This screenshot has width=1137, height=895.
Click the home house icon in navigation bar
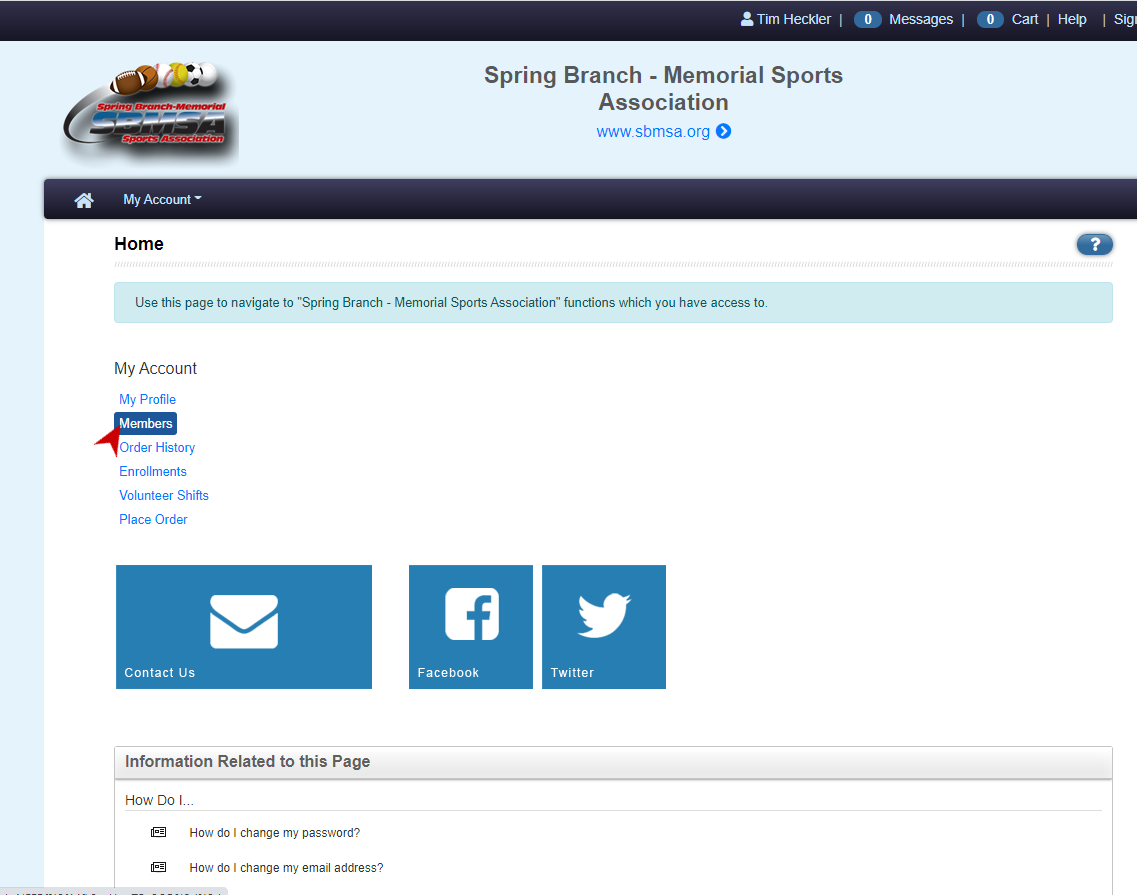(x=84, y=199)
